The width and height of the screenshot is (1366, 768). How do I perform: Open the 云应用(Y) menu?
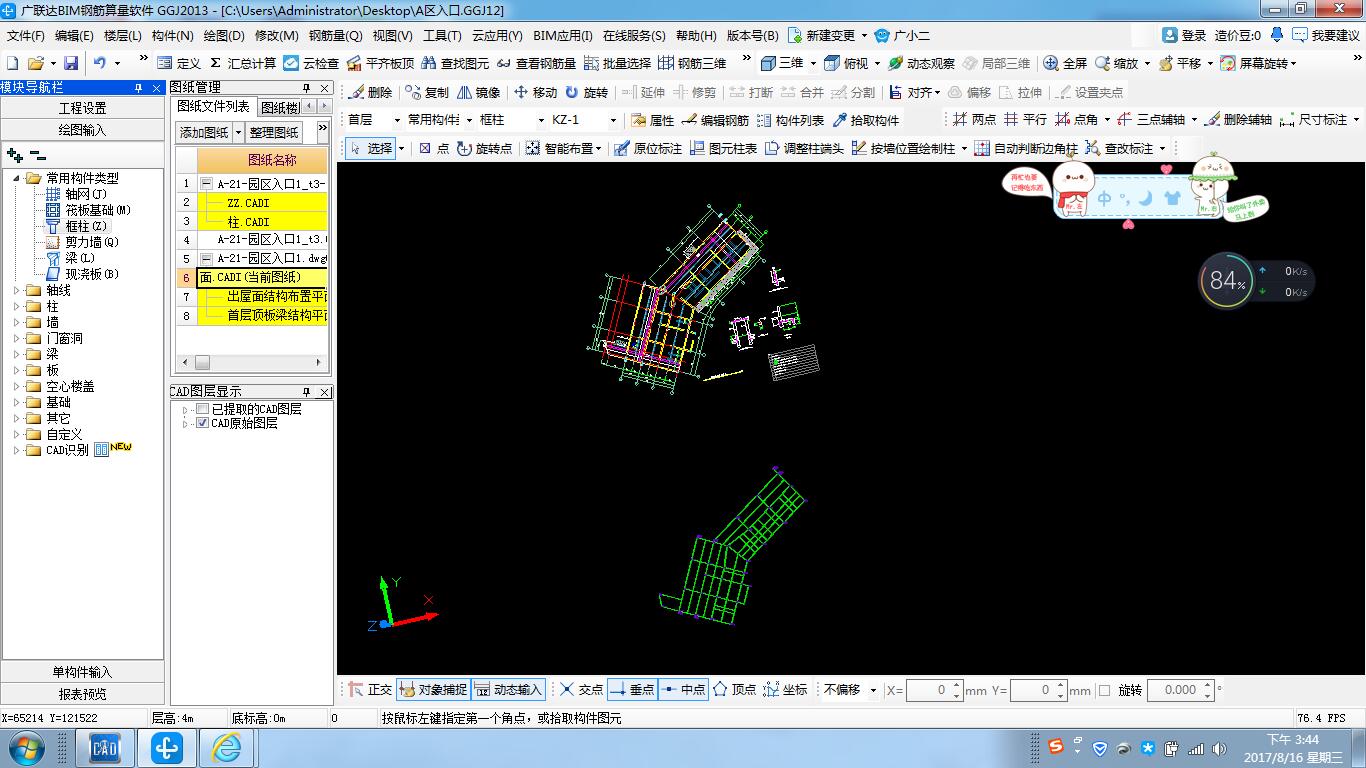pos(497,35)
